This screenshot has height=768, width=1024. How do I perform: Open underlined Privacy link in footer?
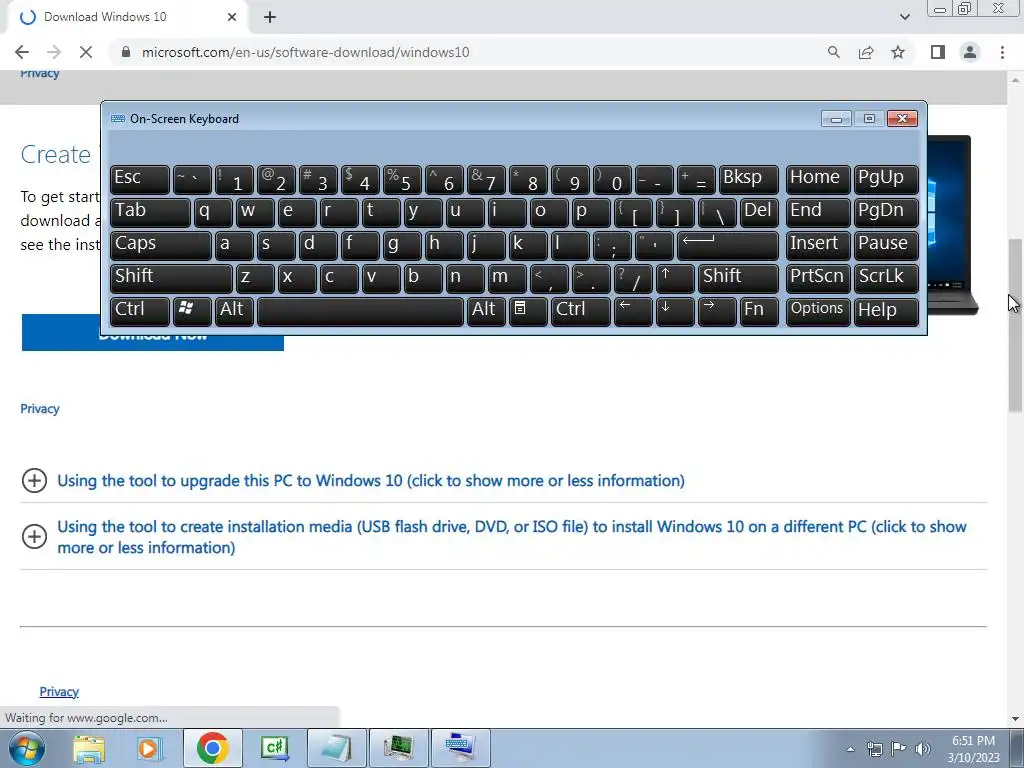[x=59, y=692]
